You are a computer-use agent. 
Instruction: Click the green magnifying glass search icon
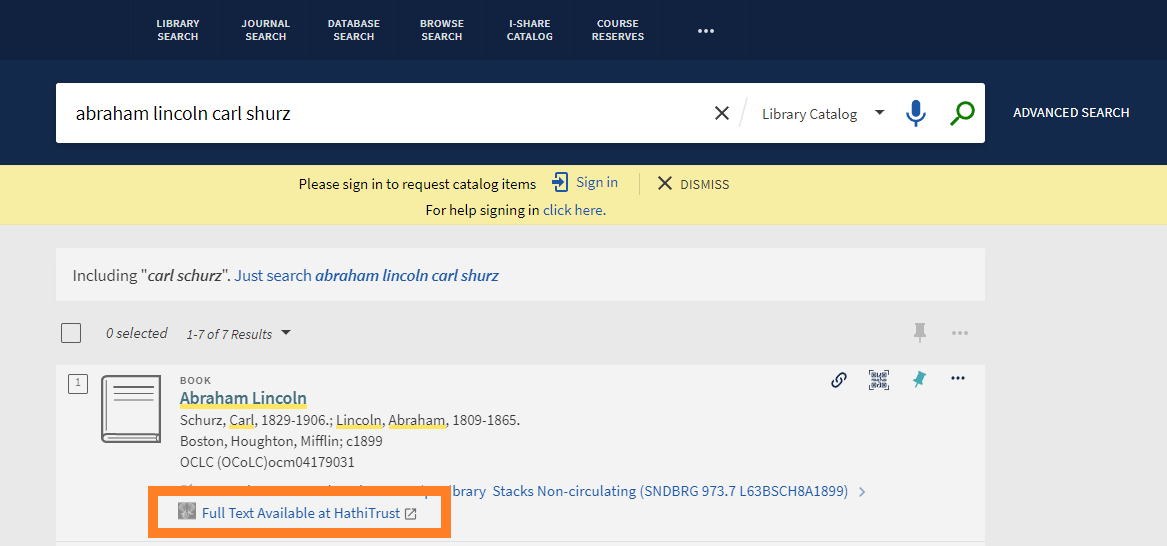click(961, 113)
